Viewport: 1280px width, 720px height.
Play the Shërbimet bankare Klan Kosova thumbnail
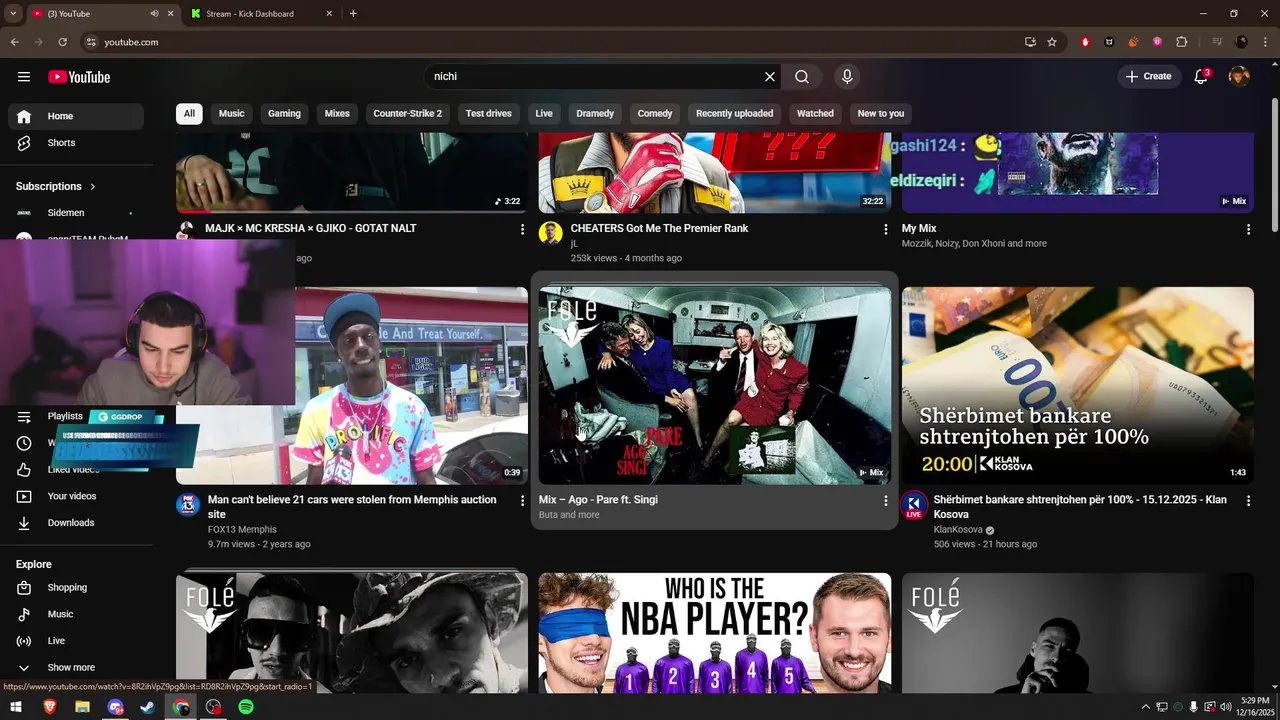click(1078, 386)
